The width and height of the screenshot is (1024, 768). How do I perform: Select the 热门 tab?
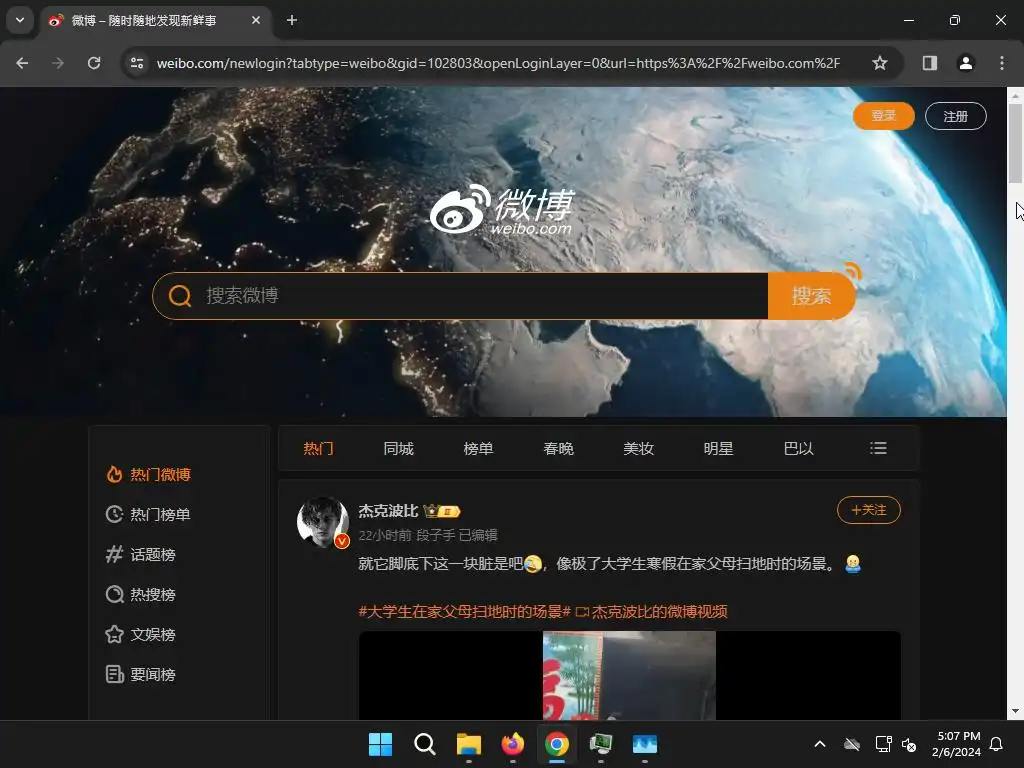[319, 449]
